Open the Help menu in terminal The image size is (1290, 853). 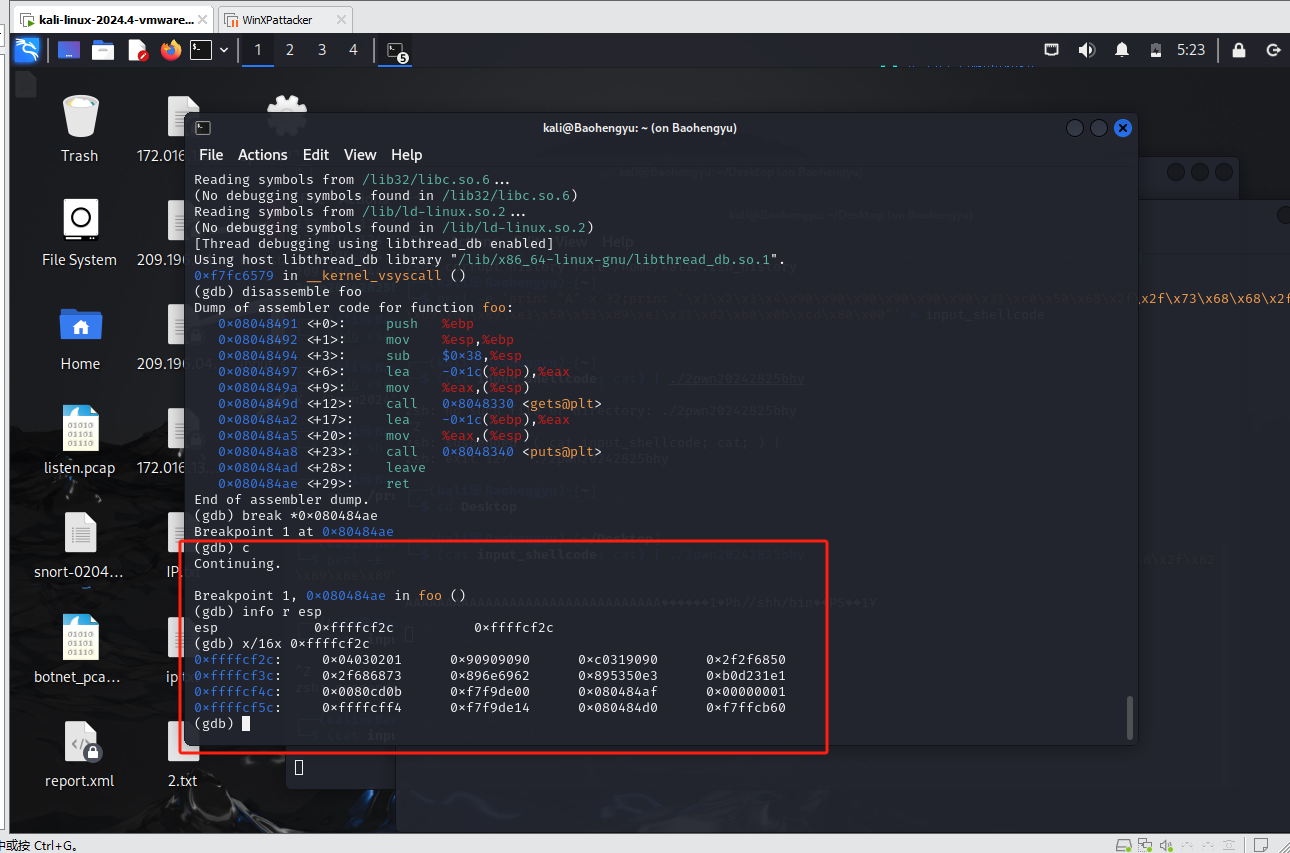click(x=406, y=155)
